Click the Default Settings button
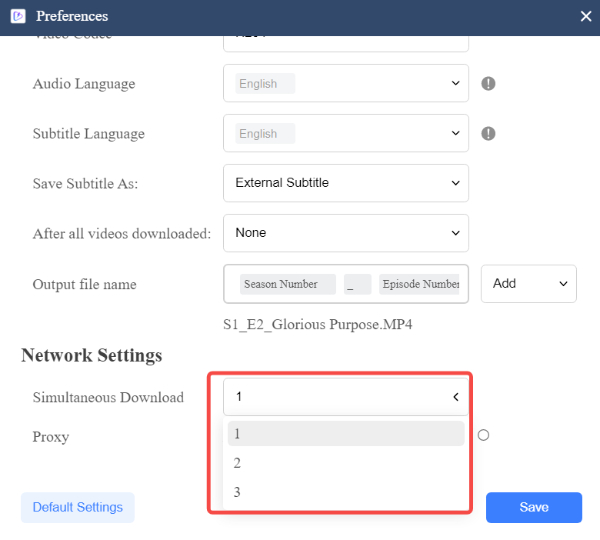Screen dimensions: 600x540 click(78, 507)
